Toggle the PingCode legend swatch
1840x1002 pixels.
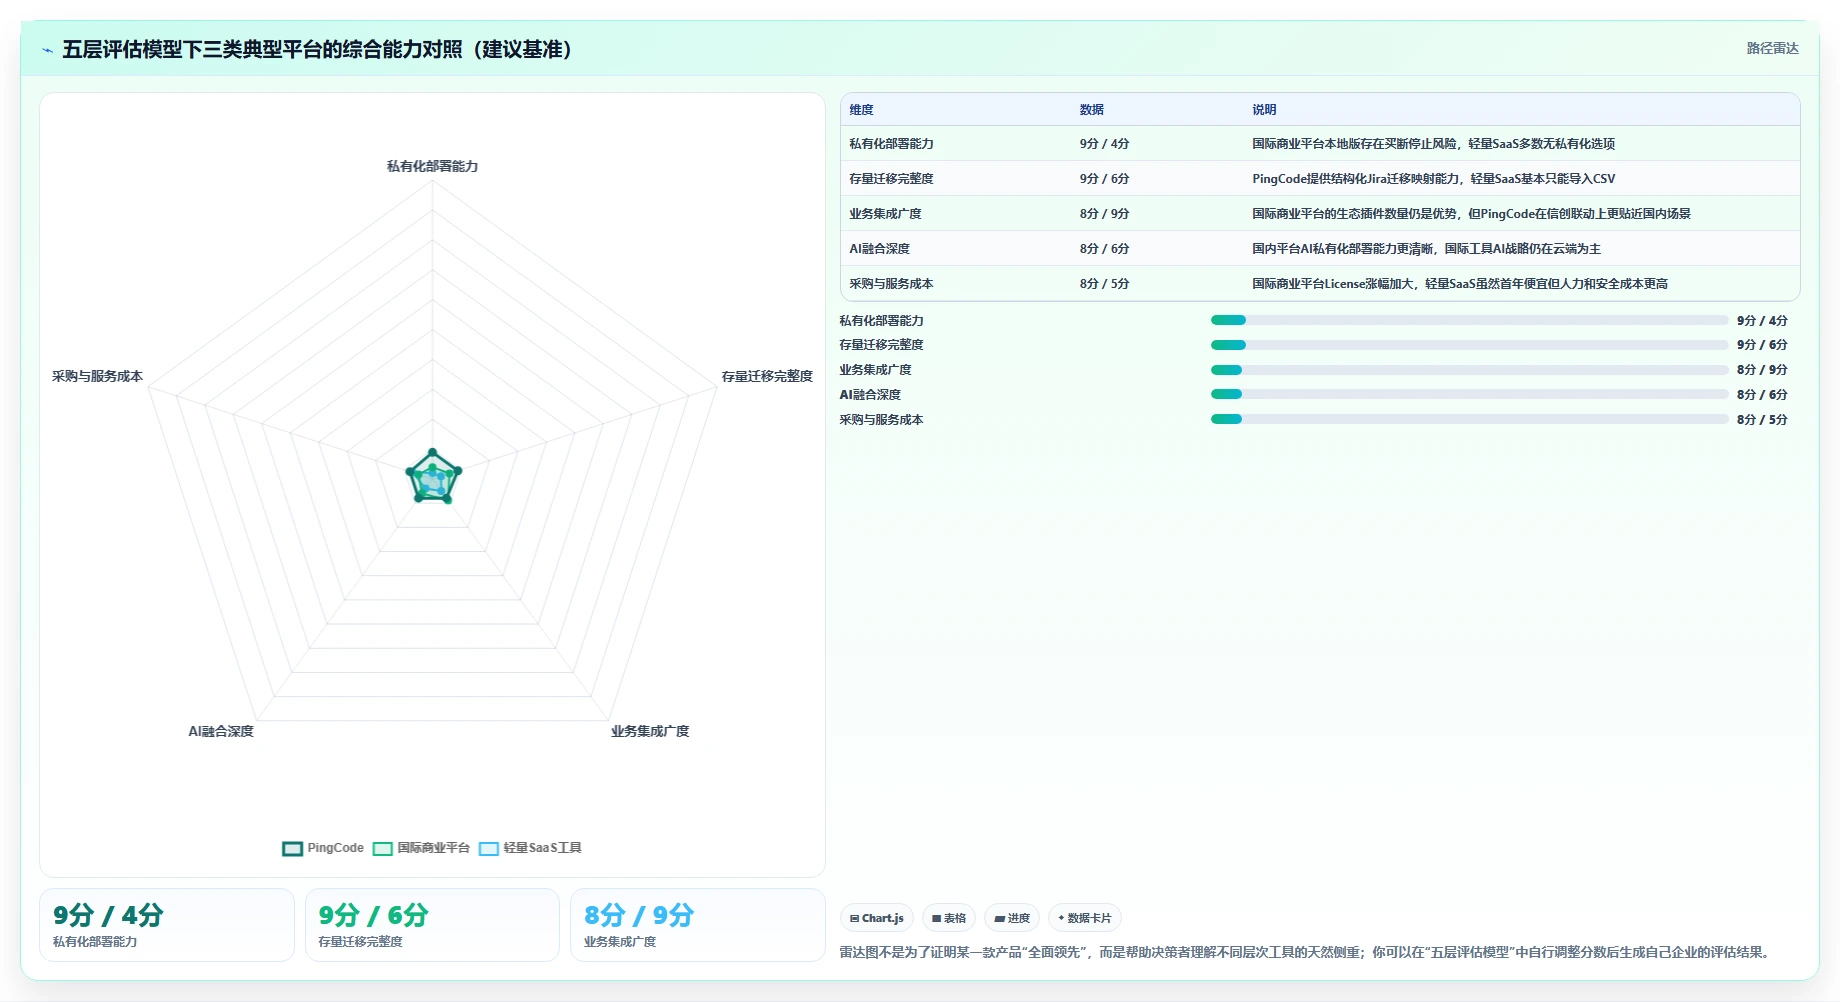pos(292,848)
